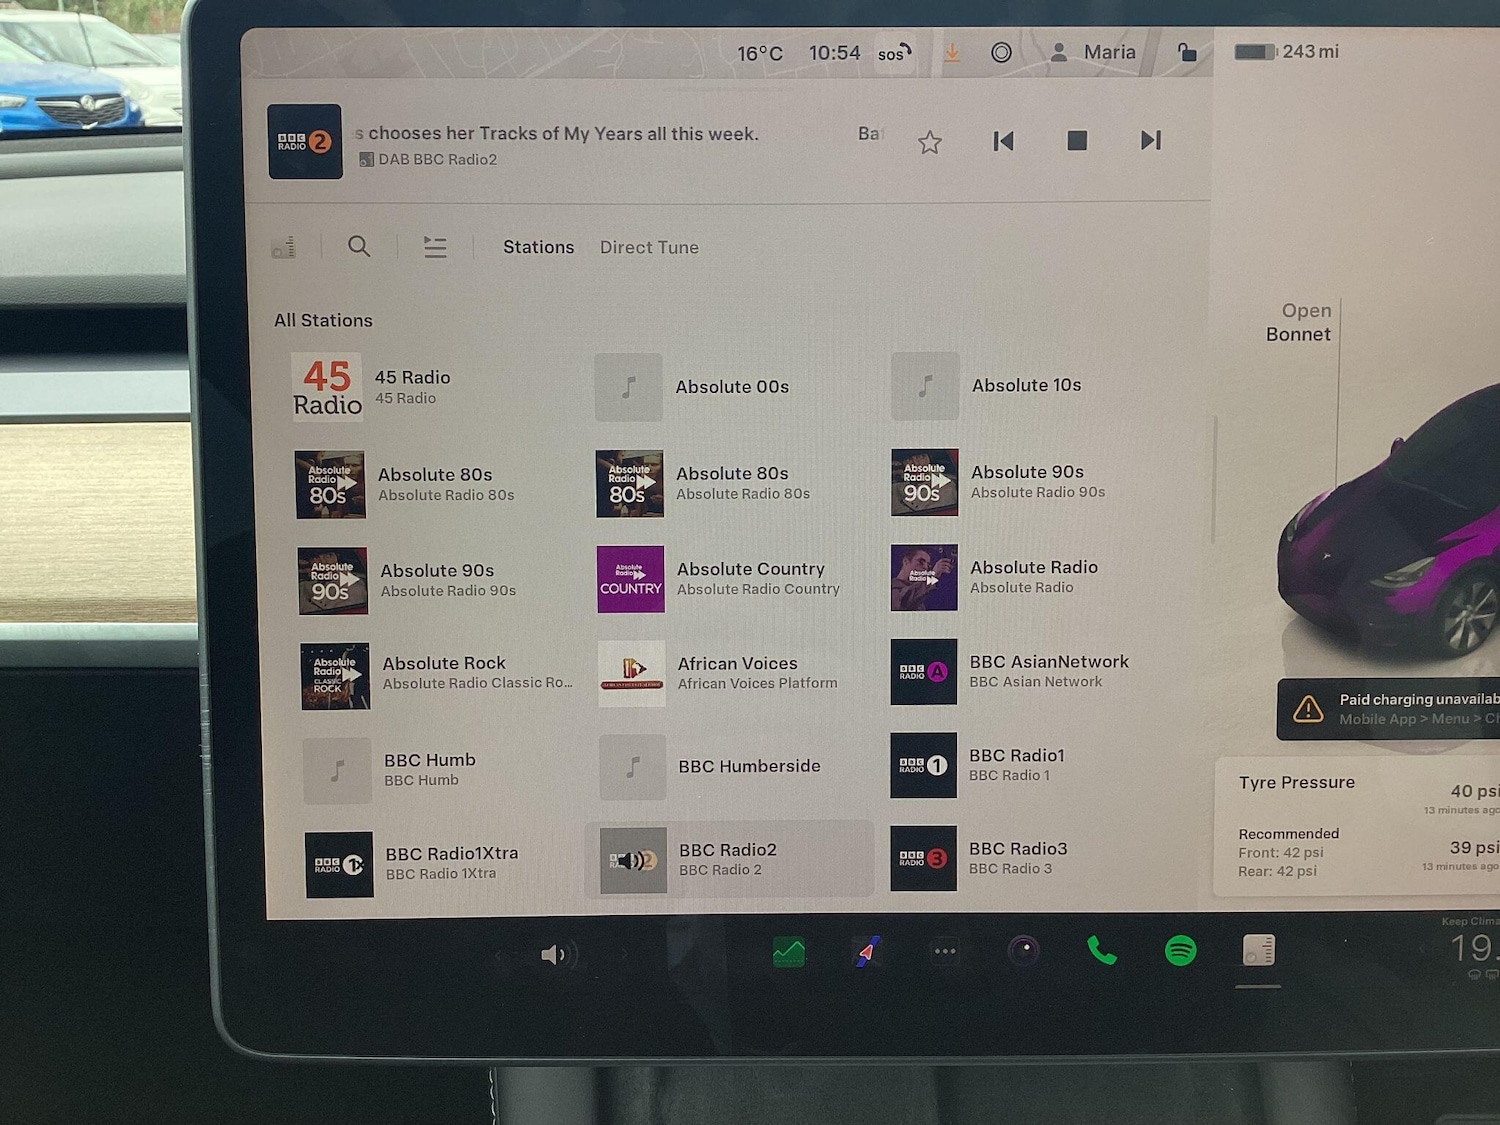The height and width of the screenshot is (1125, 1500).
Task: Tap the Open Bonnet control
Action: 1298,322
